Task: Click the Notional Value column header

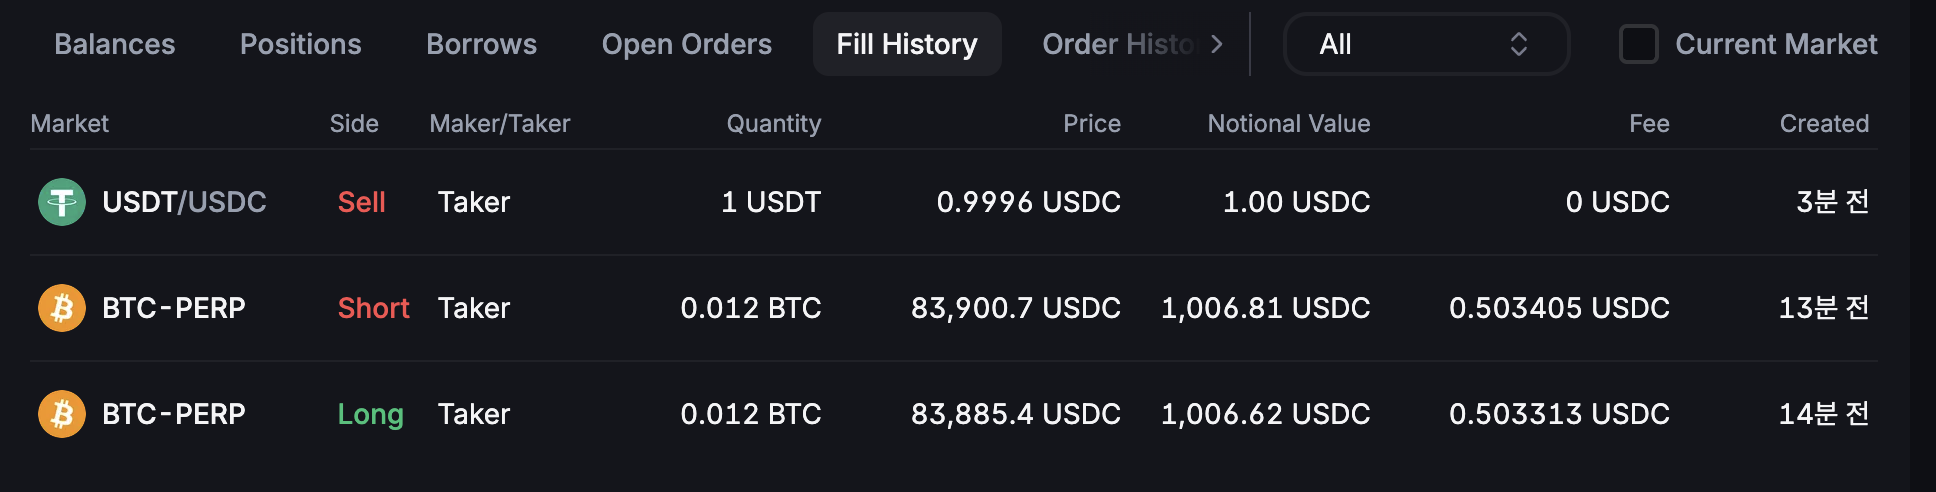Action: pos(1289,124)
